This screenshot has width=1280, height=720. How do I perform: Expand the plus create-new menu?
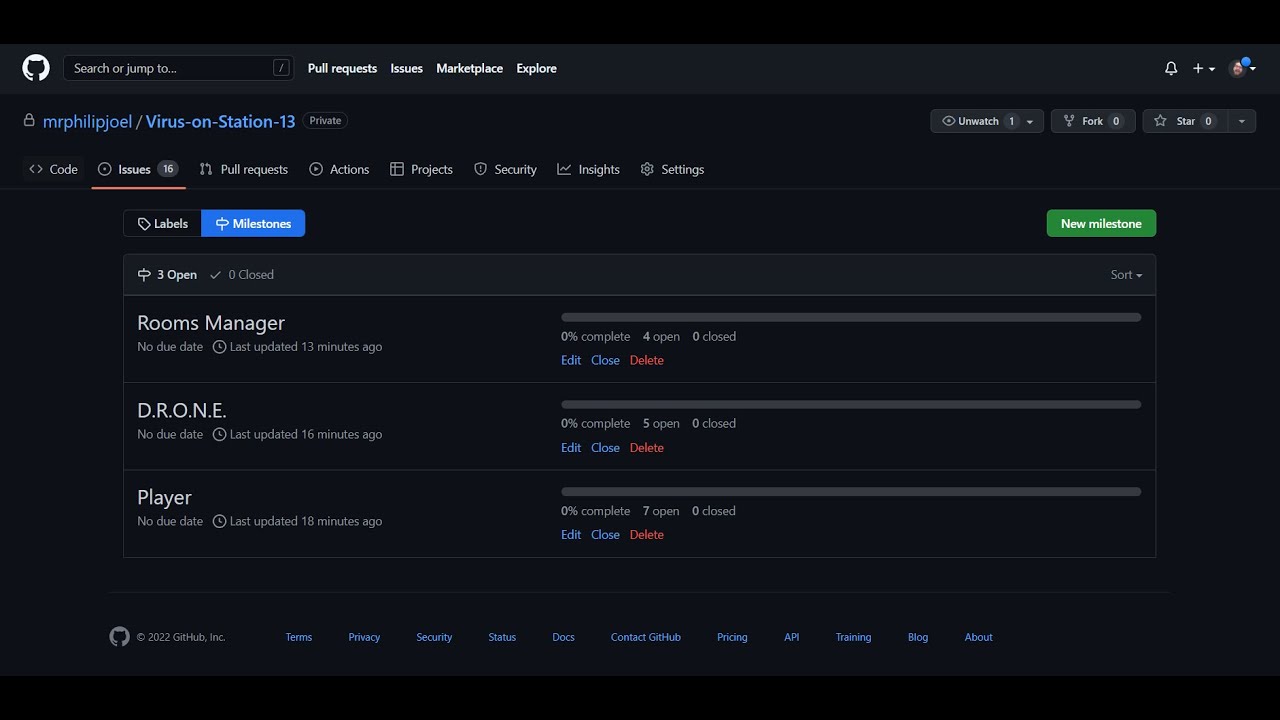click(1204, 68)
